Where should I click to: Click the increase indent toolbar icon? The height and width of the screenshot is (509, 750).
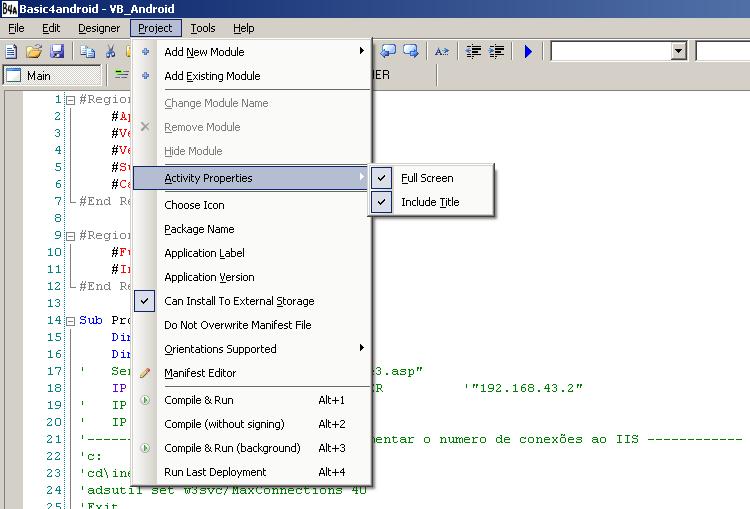pyautogui.click(x=496, y=51)
